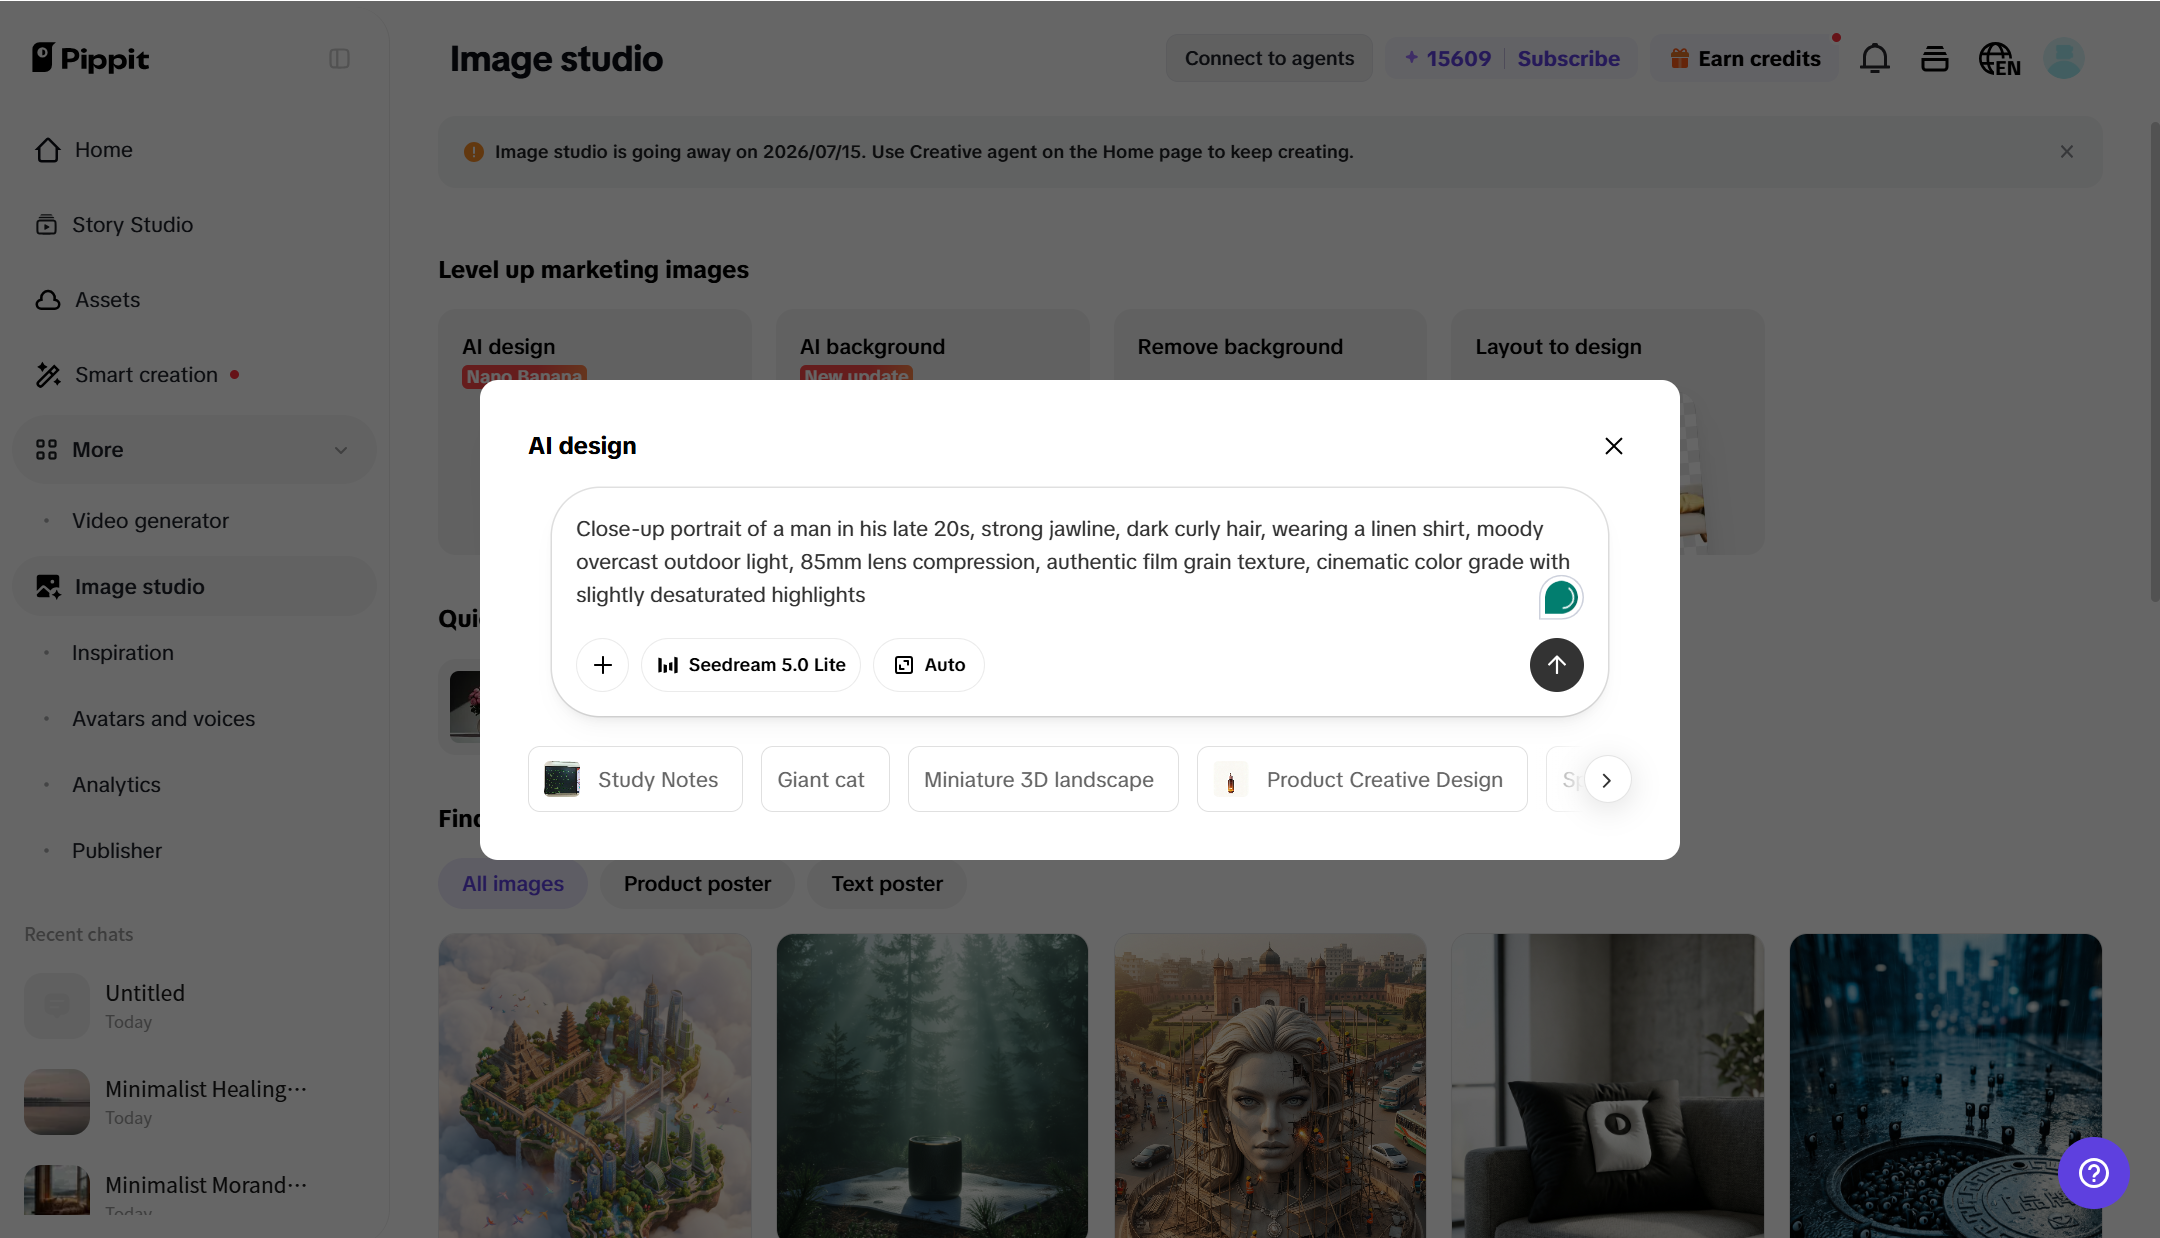
Task: Open the floating island city image
Action: click(x=595, y=1086)
